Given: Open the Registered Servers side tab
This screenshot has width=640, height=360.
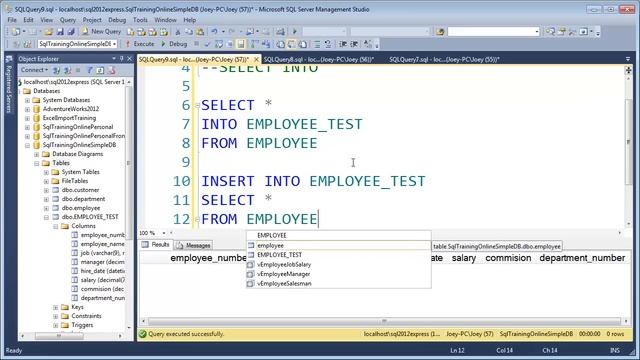Looking at the screenshot, I should tap(9, 85).
